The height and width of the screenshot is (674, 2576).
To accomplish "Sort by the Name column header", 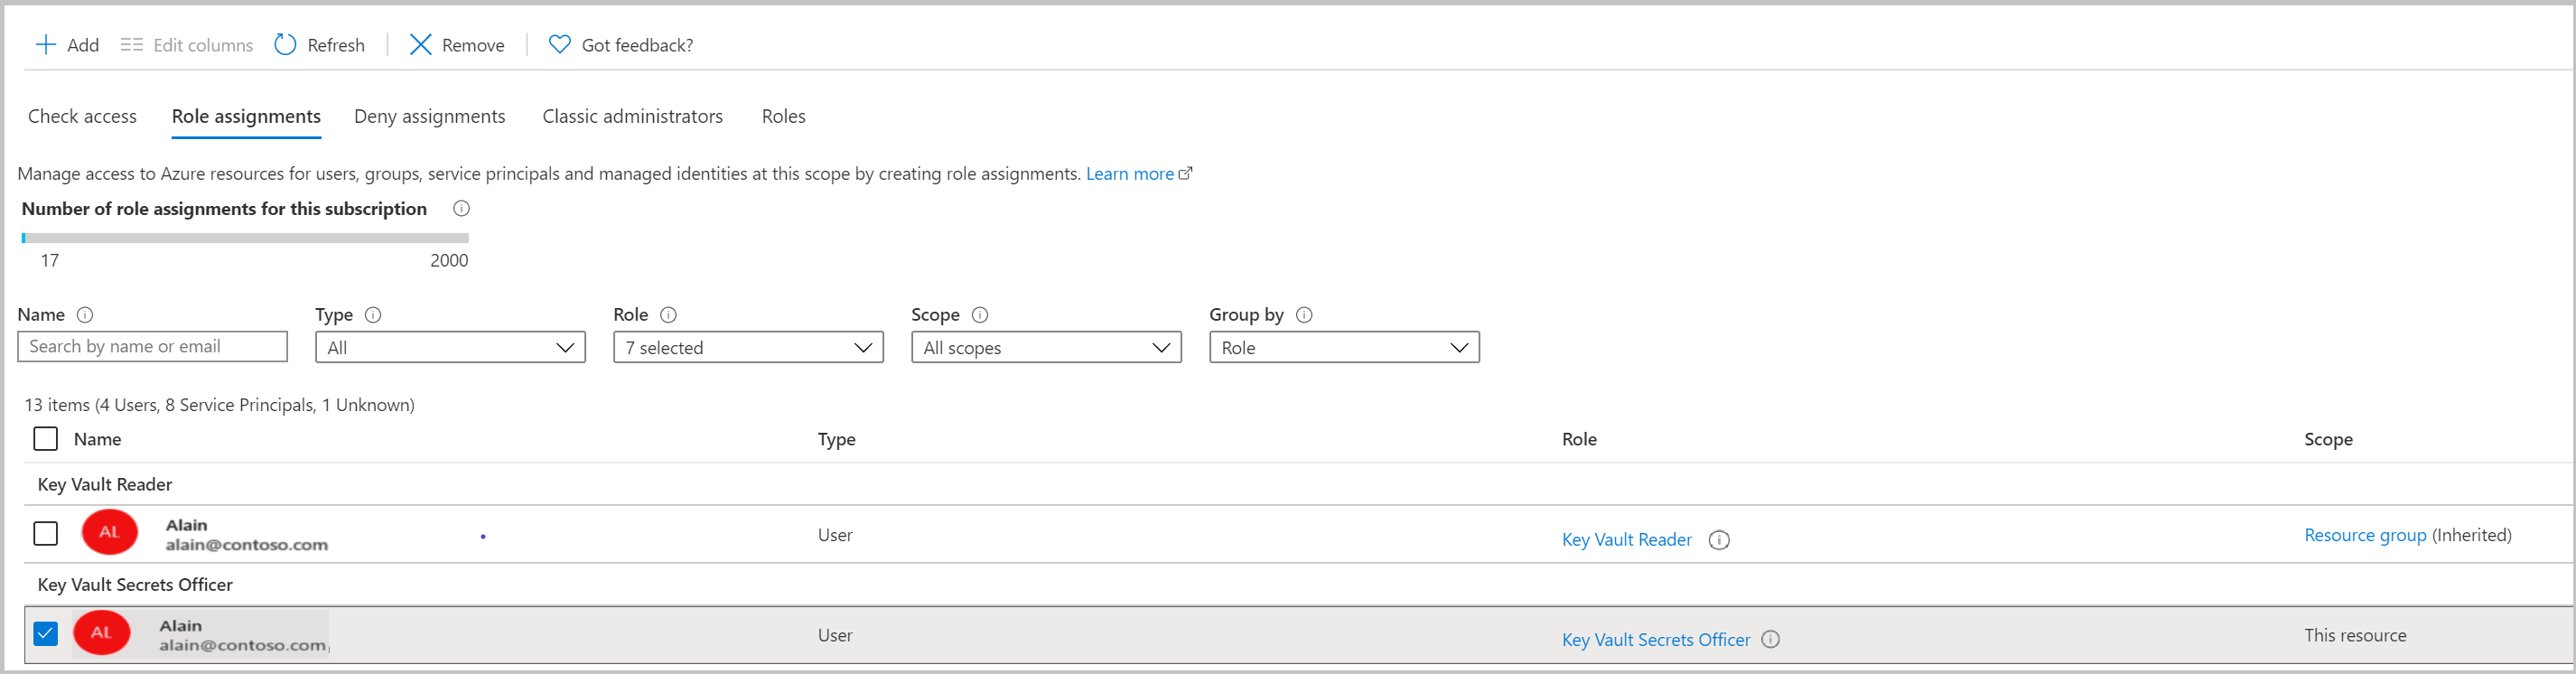I will point(97,439).
